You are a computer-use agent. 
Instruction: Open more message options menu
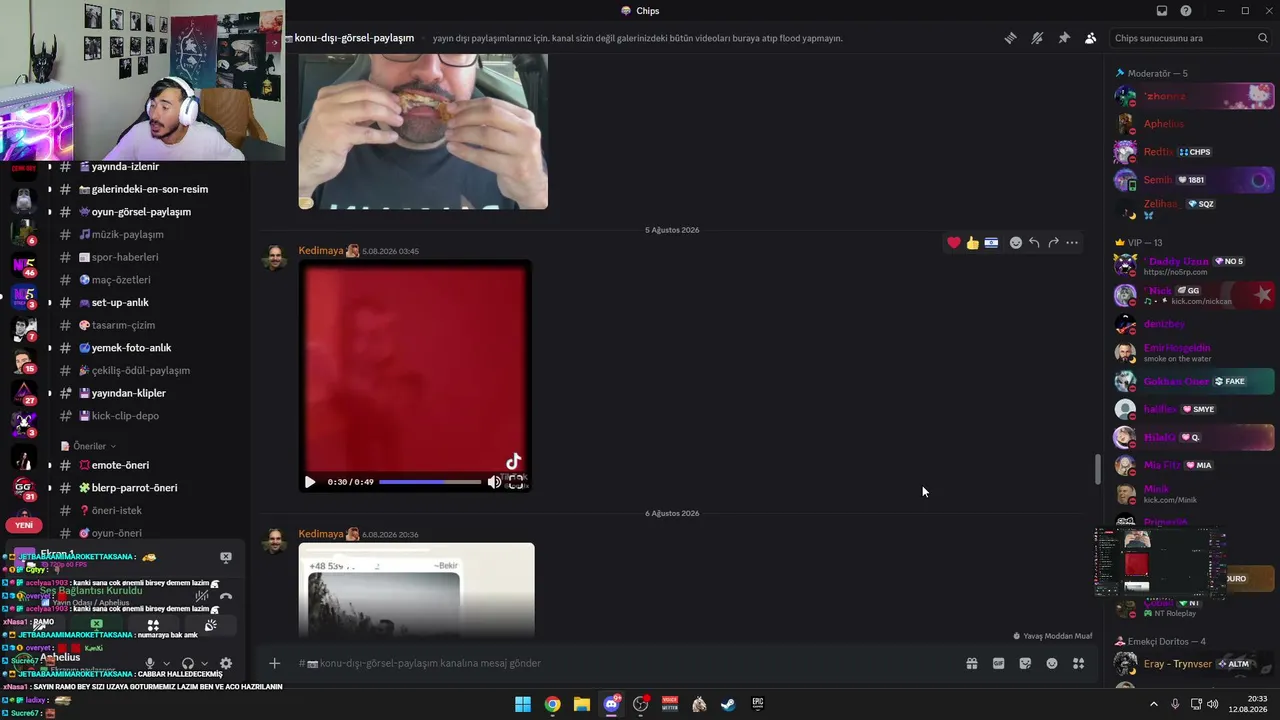[x=1072, y=243]
